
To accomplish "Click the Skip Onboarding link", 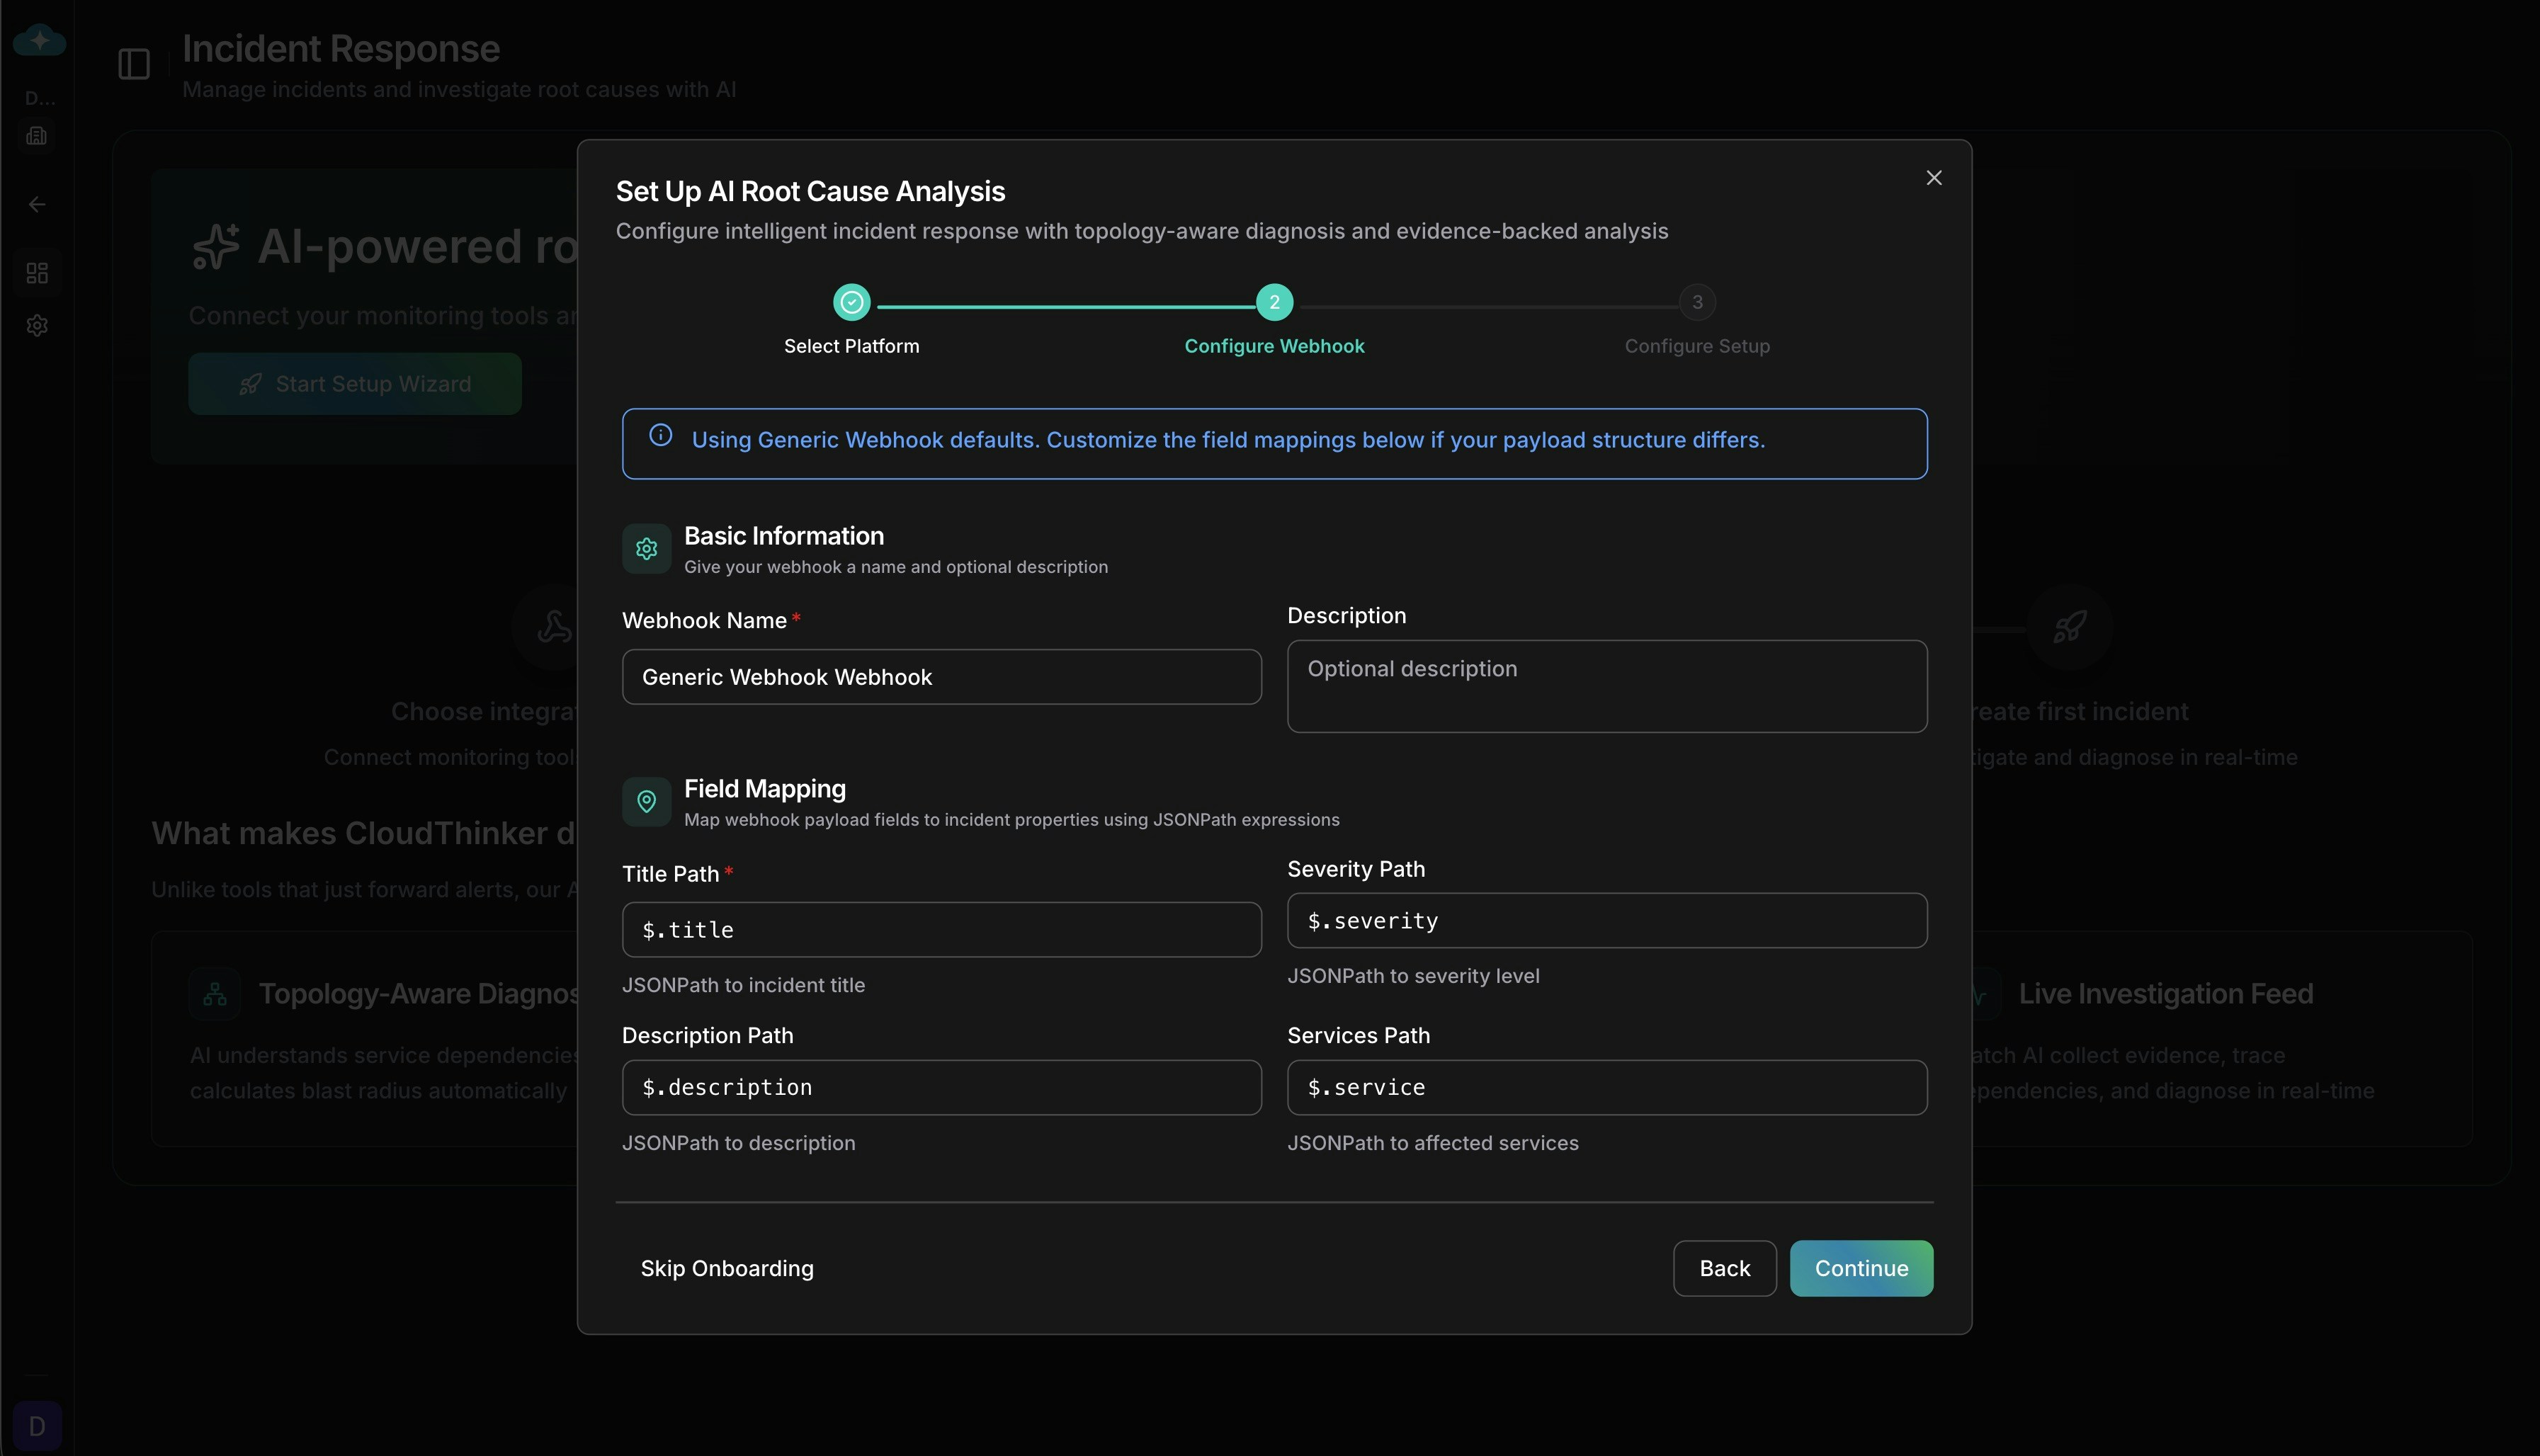I will (x=727, y=1268).
